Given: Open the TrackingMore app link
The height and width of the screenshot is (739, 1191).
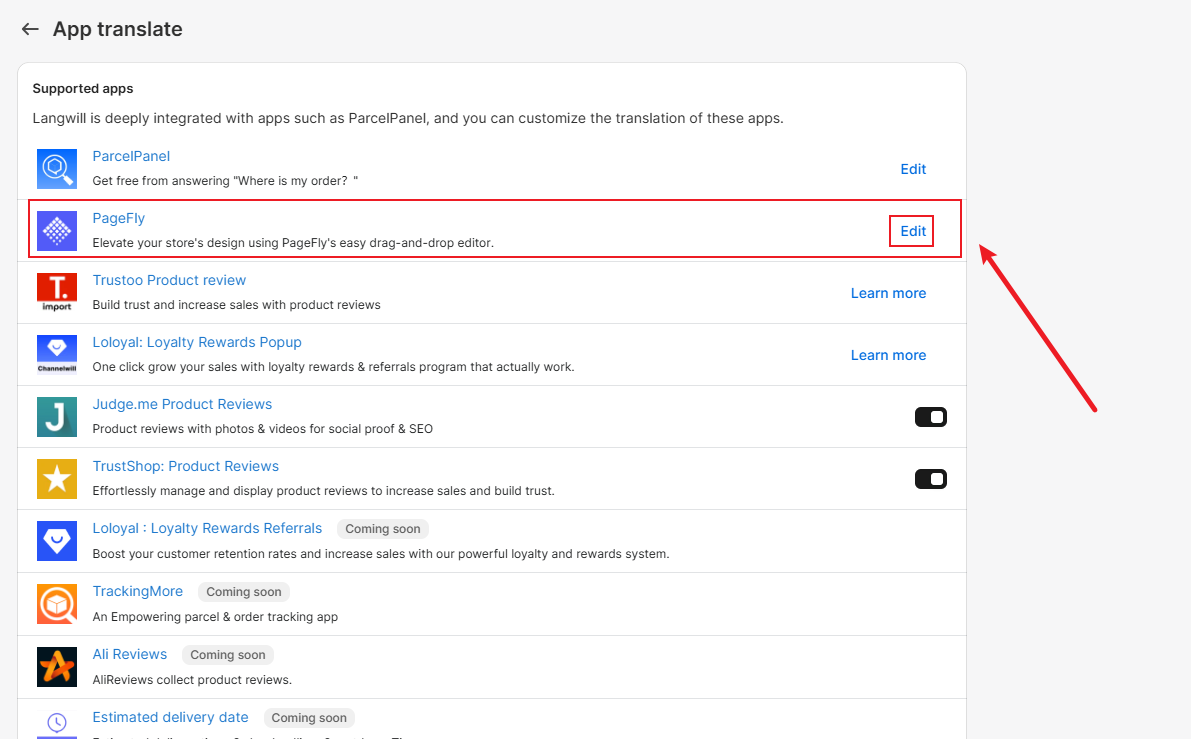Looking at the screenshot, I should tap(137, 592).
